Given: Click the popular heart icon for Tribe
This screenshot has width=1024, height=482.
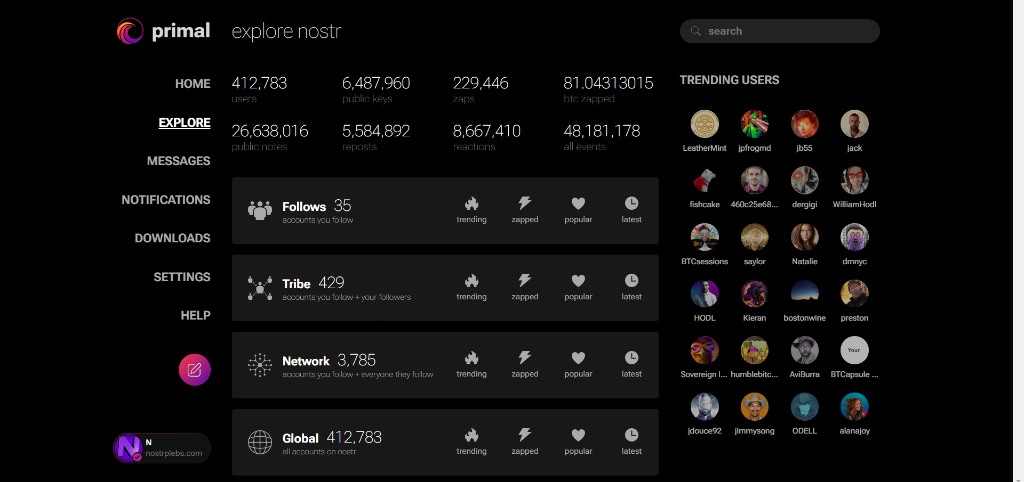Looking at the screenshot, I should coord(578,281).
